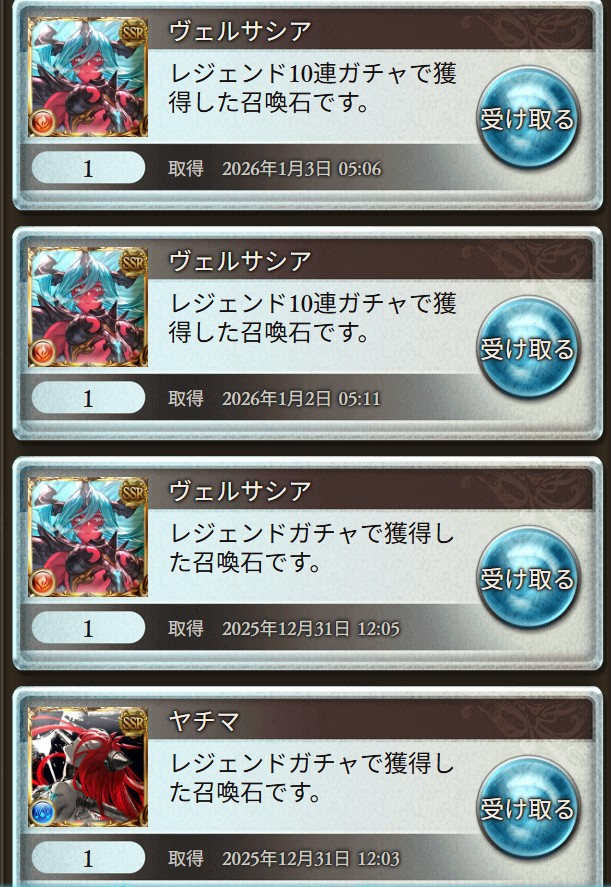Open the first Versusia summon thumbnail

[88, 77]
